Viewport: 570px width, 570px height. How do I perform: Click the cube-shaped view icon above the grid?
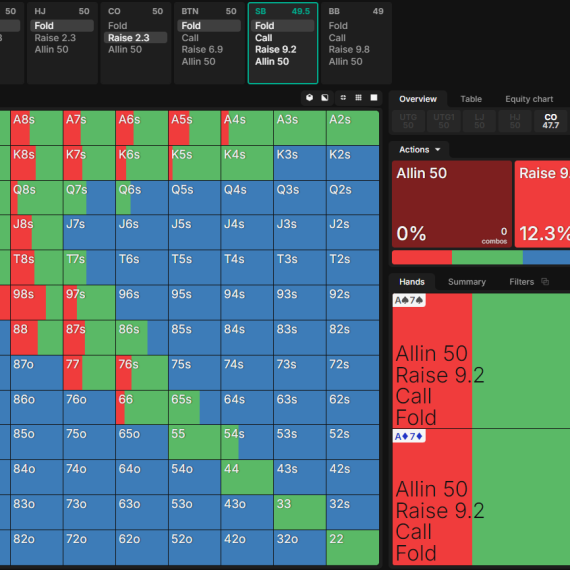309,97
